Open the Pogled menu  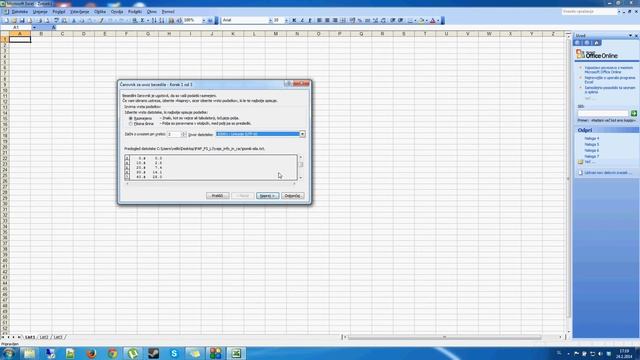point(59,12)
